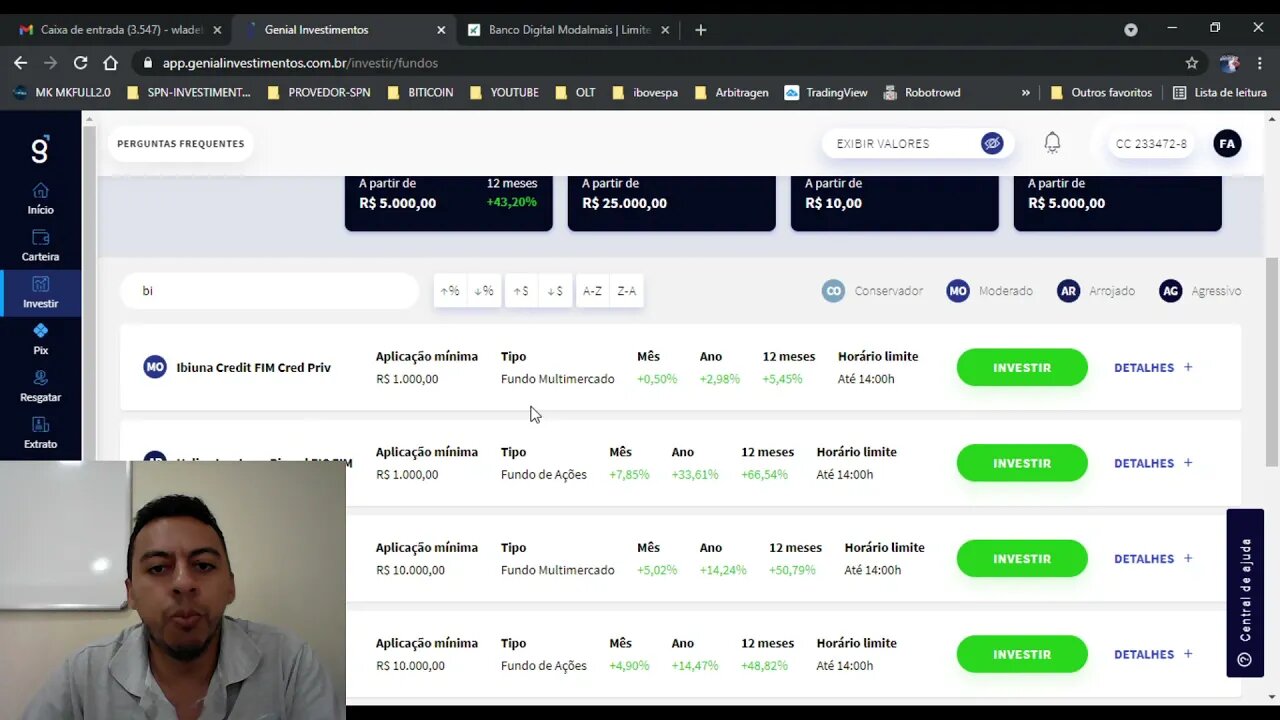The width and height of the screenshot is (1280, 720).
Task: Open BITICOIN bookmark folder
Action: tap(420, 92)
